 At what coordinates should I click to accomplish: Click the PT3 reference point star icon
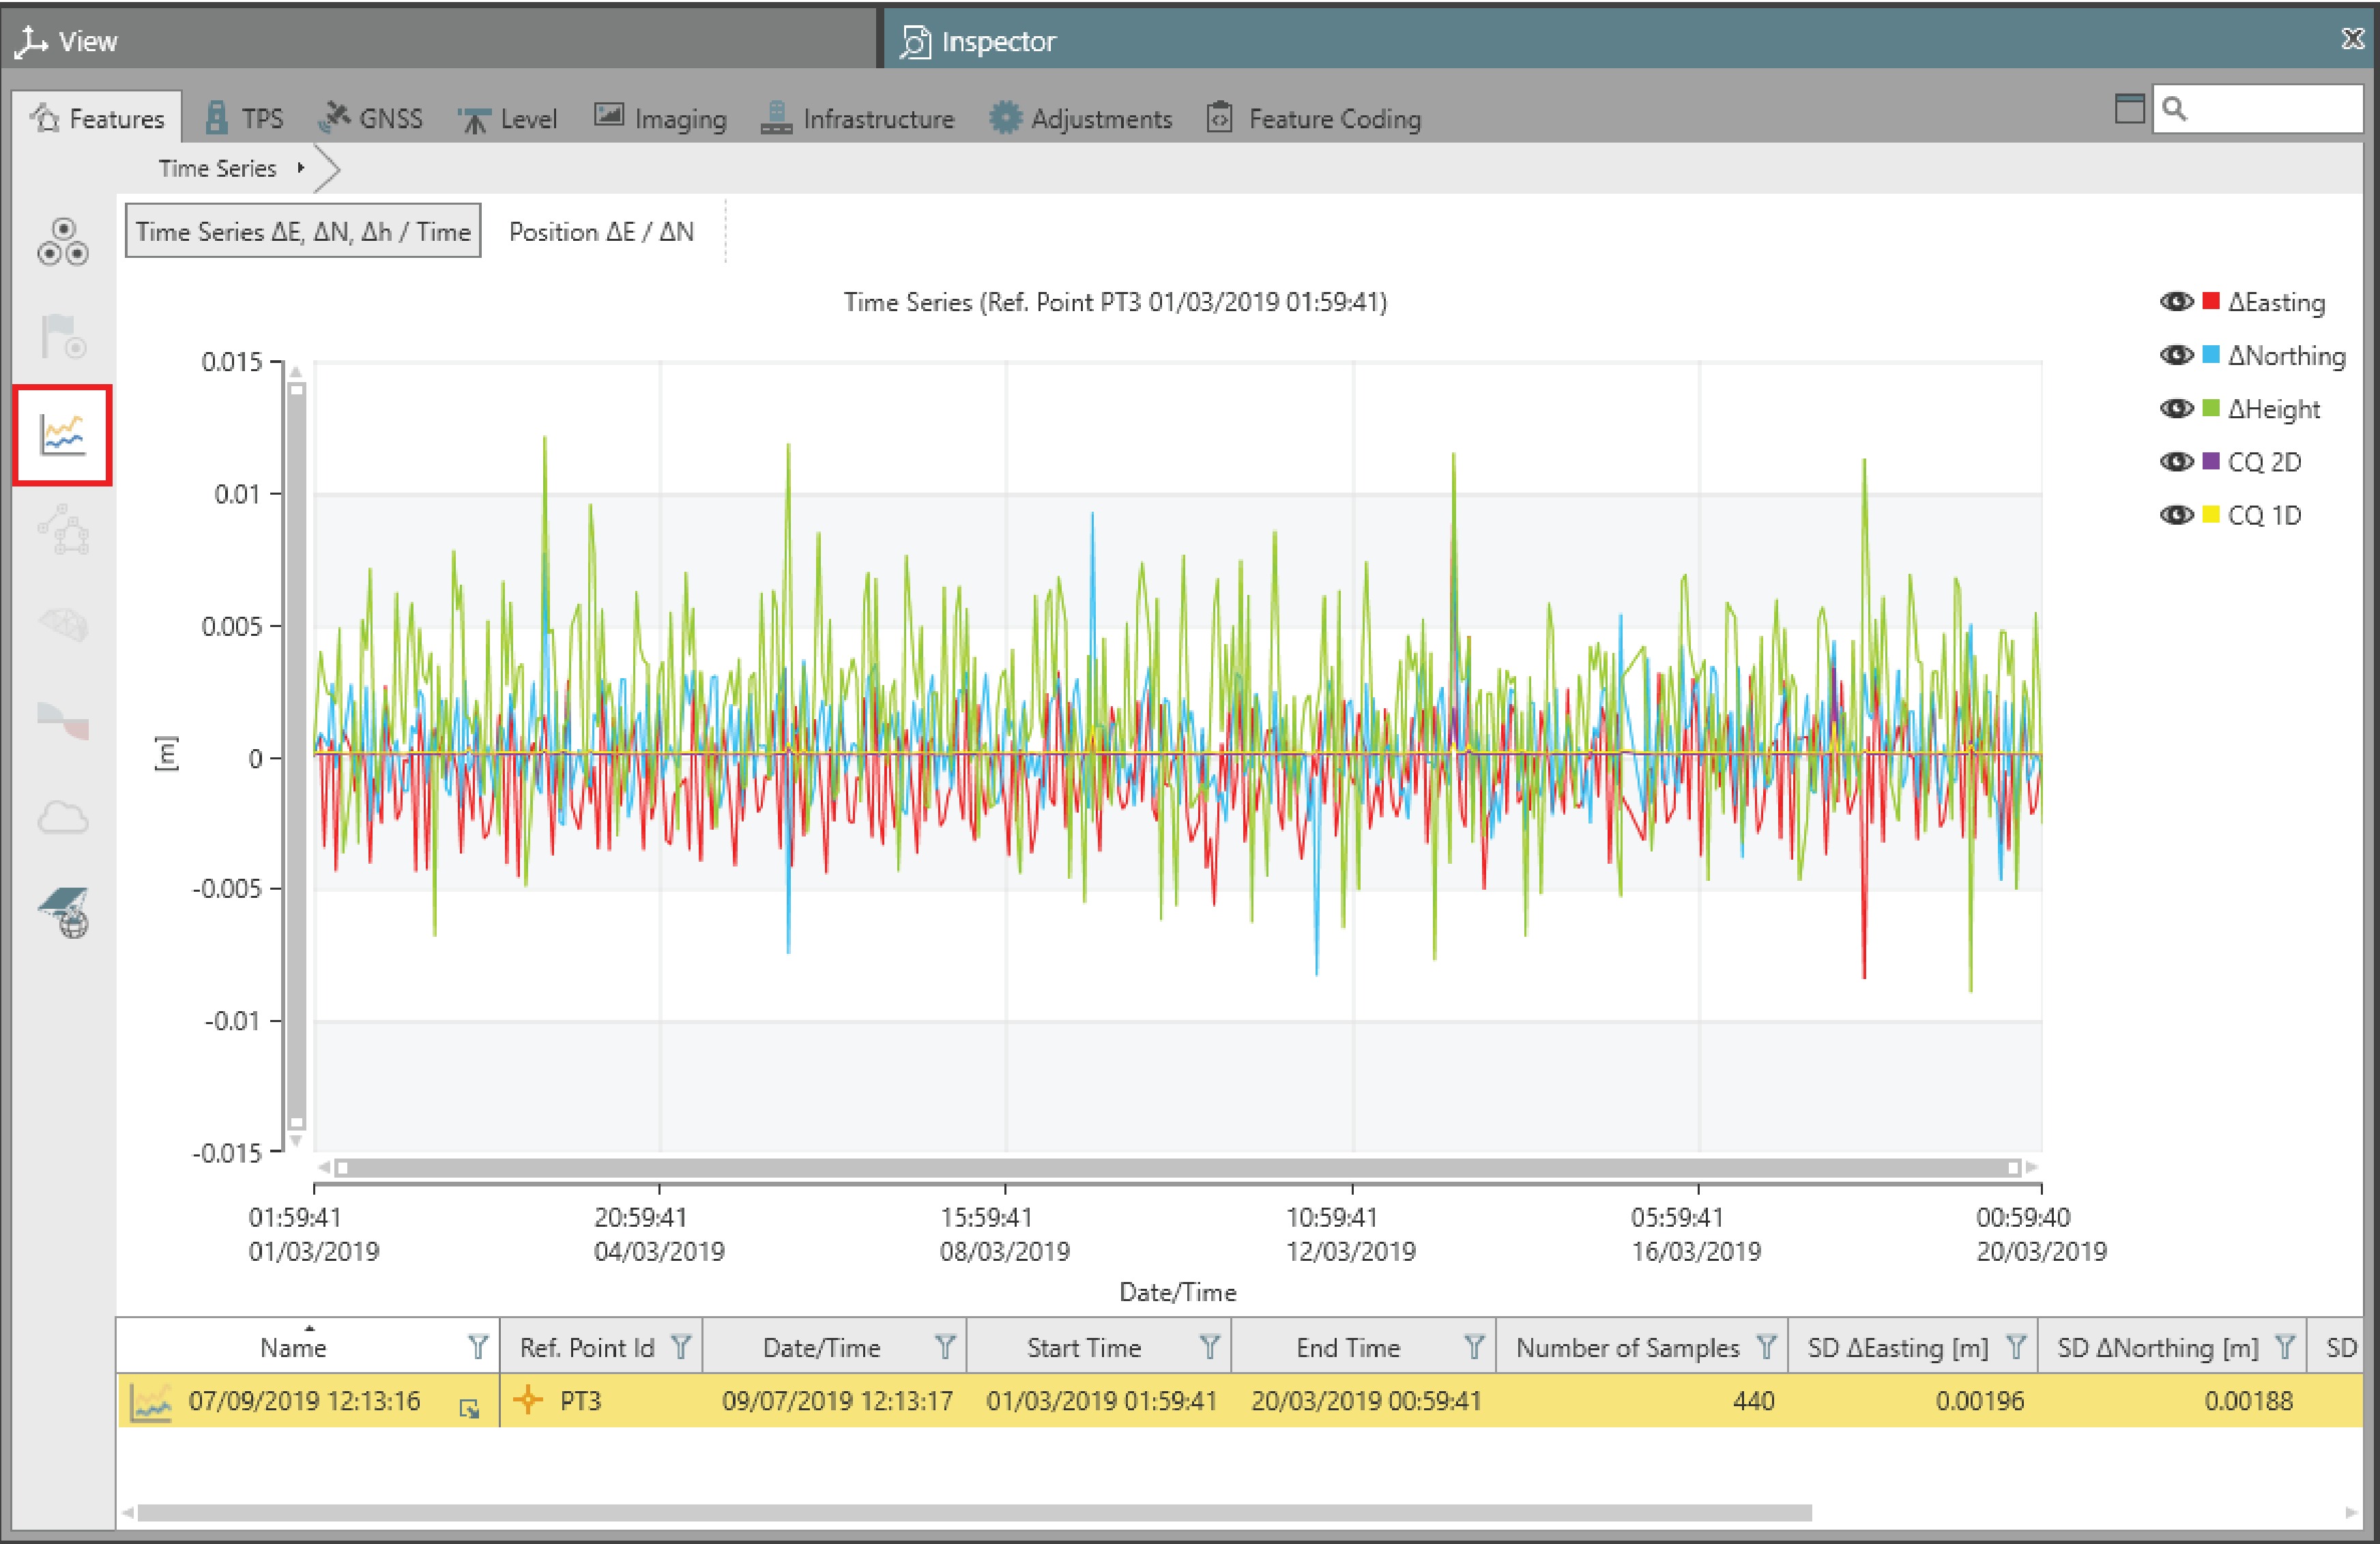(527, 1400)
